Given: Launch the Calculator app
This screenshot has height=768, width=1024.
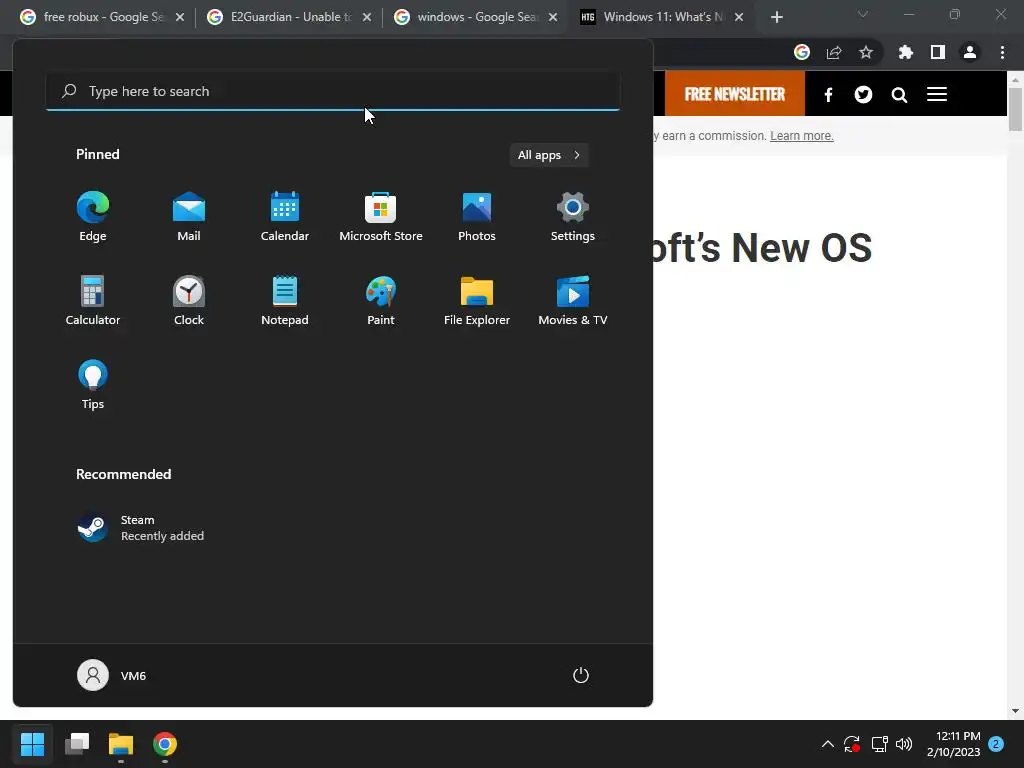Looking at the screenshot, I should click(x=93, y=300).
